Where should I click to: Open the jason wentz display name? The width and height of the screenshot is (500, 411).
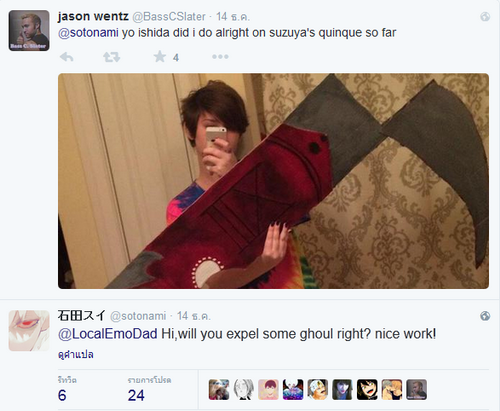[x=93, y=16]
